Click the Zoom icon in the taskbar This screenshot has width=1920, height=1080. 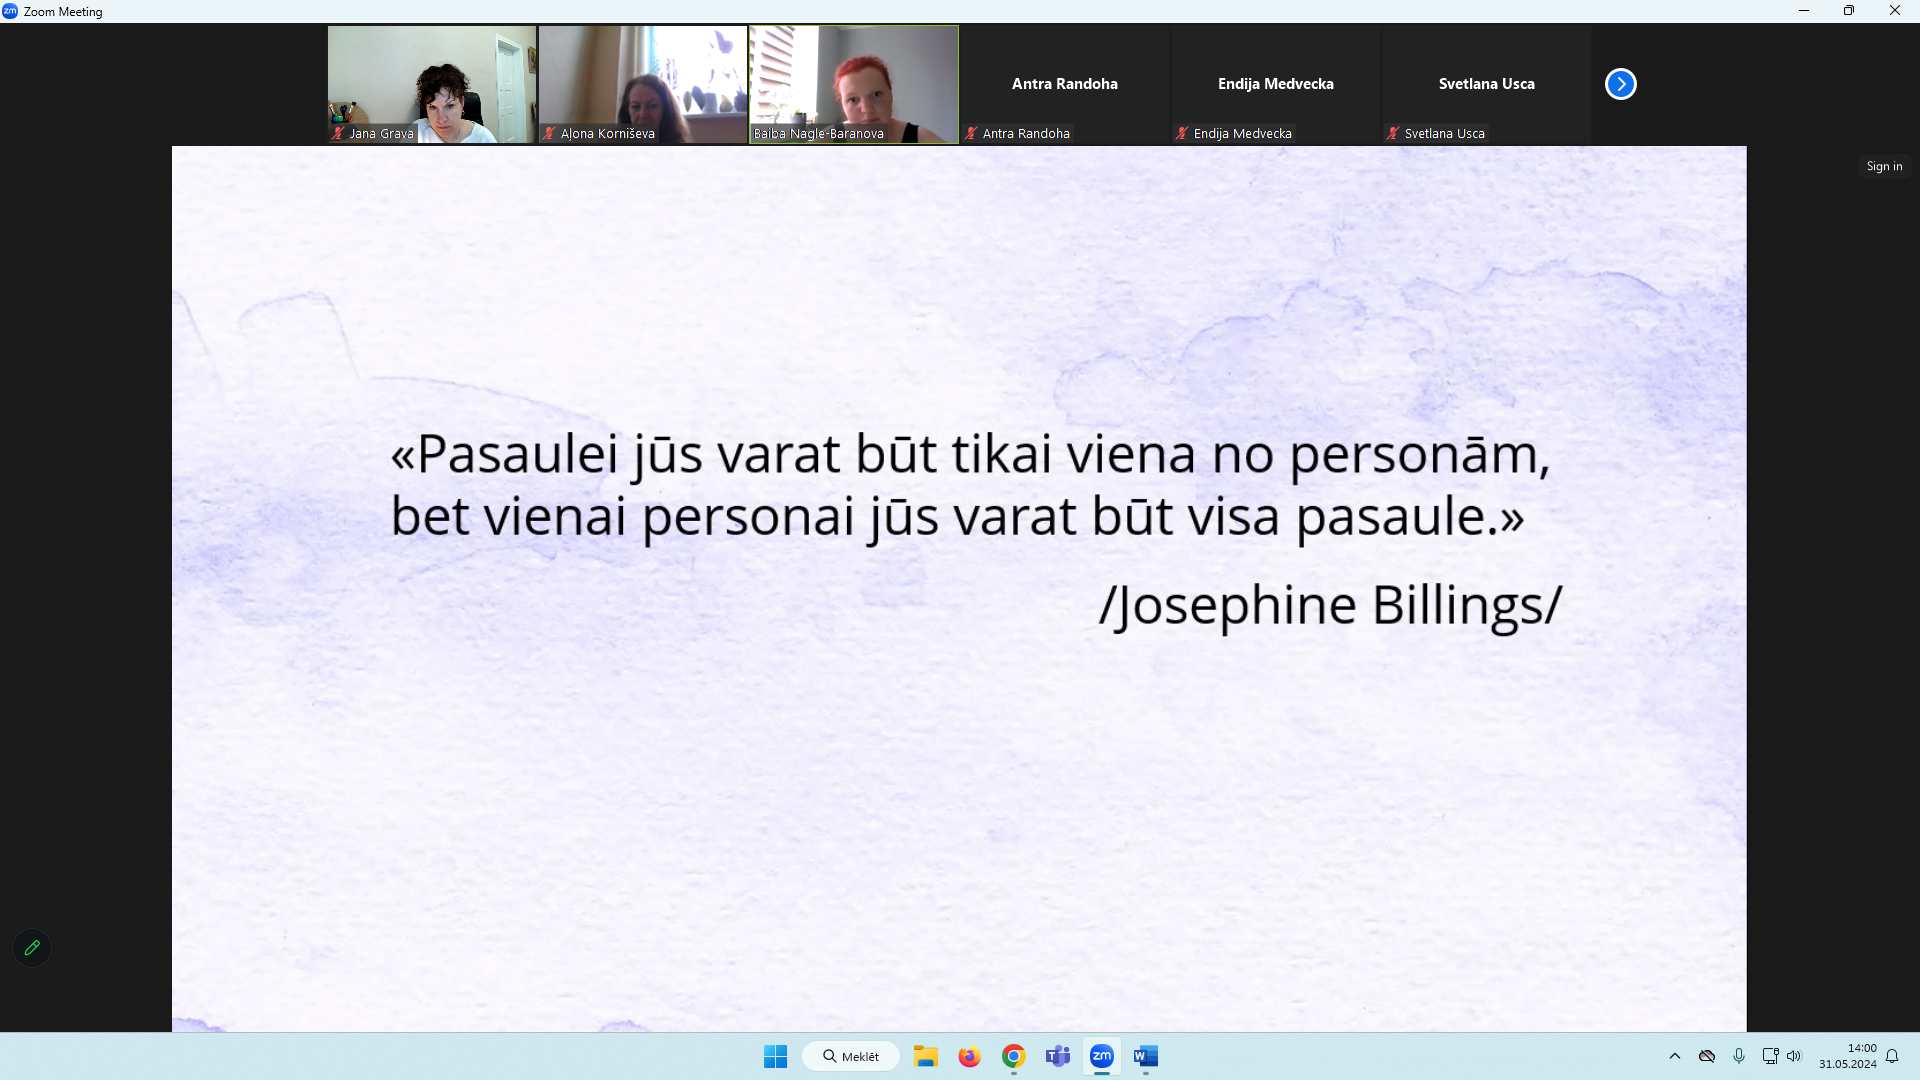[x=1101, y=1056]
